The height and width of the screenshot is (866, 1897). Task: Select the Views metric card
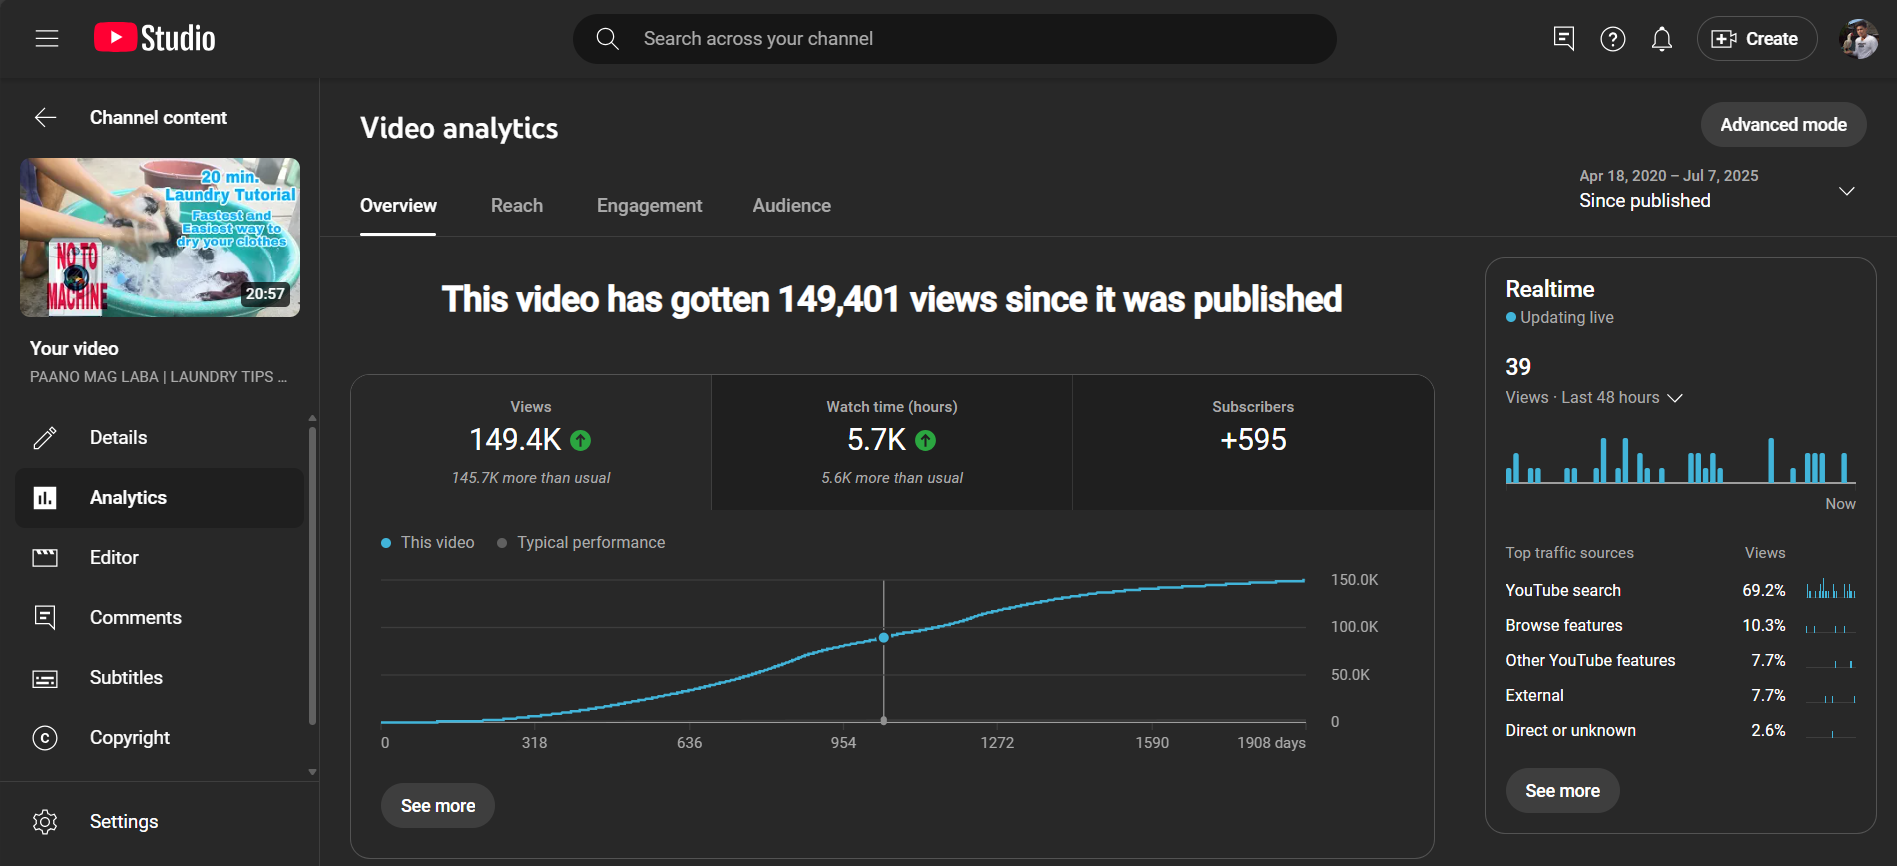(x=531, y=442)
